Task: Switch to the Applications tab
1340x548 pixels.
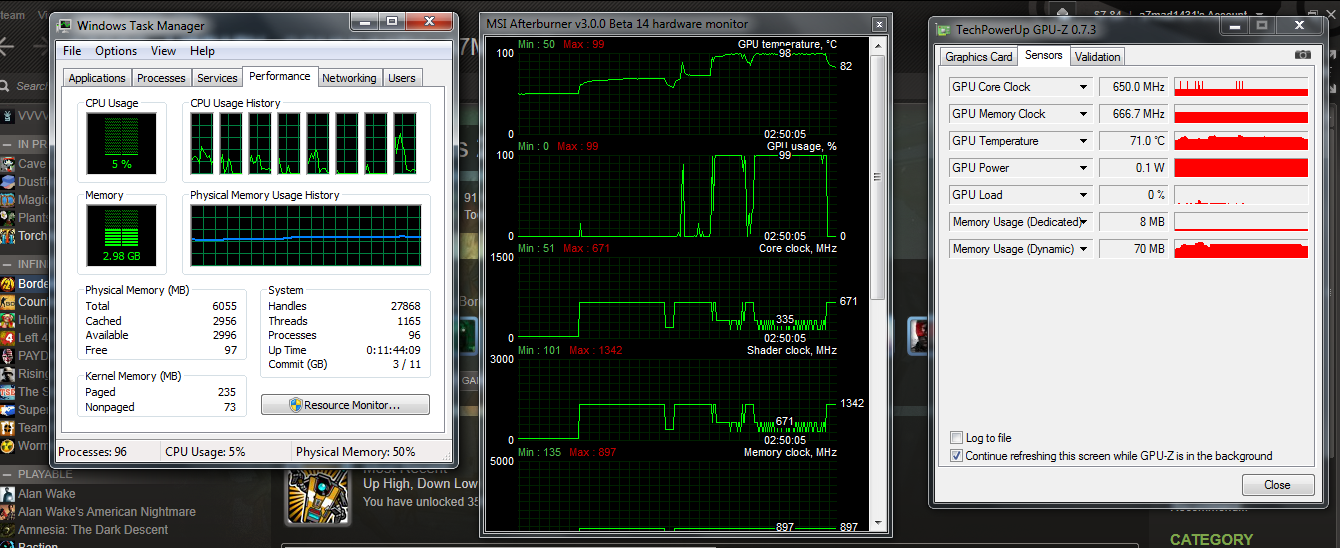Action: coord(97,78)
